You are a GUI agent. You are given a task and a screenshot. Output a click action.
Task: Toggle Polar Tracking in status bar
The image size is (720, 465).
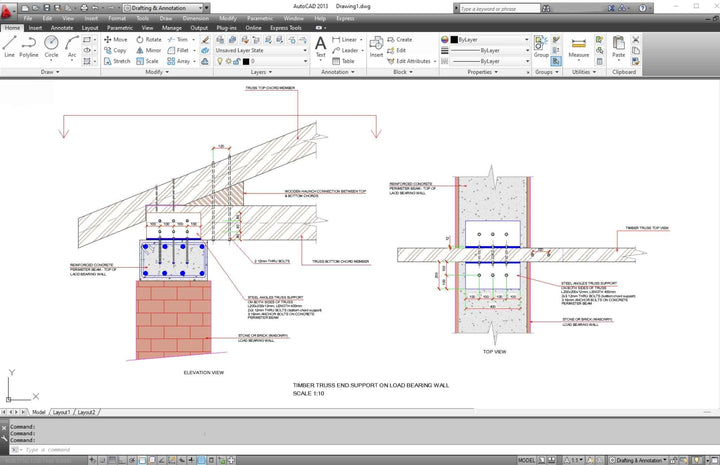click(x=132, y=459)
